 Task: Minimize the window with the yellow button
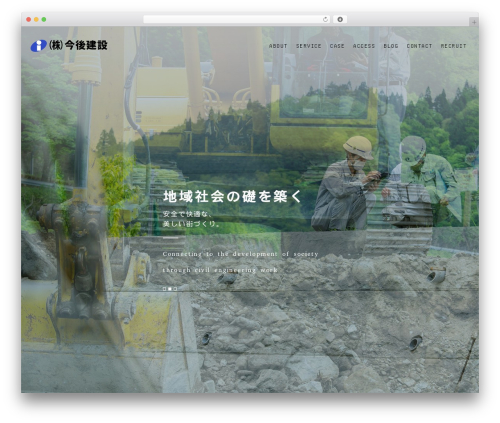(x=36, y=19)
